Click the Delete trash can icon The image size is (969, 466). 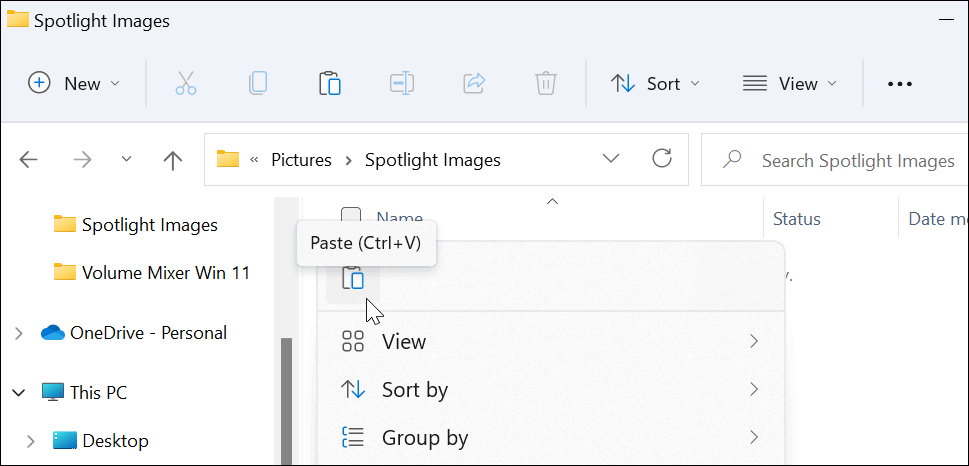[545, 84]
